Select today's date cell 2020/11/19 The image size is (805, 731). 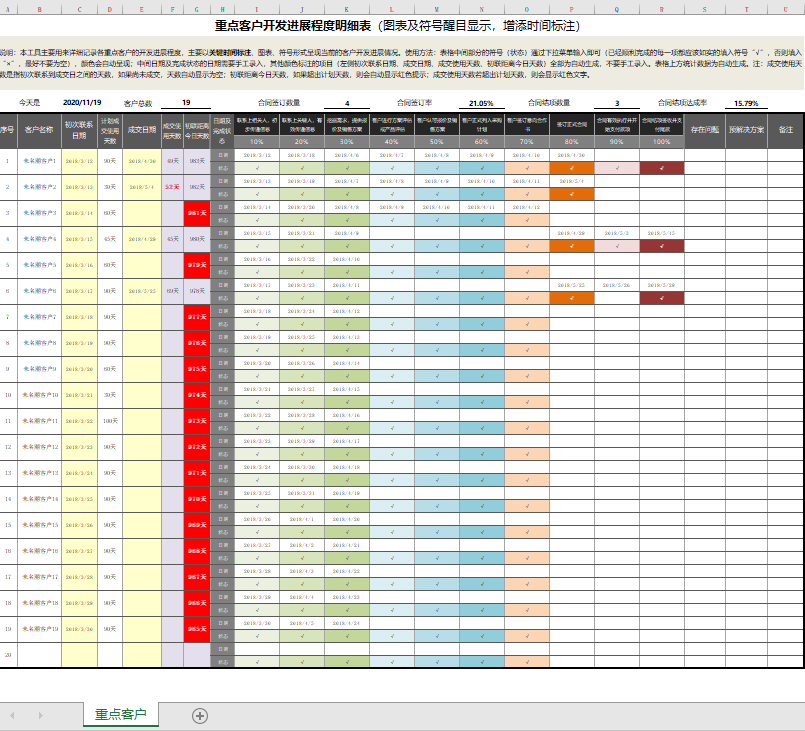(x=82, y=103)
